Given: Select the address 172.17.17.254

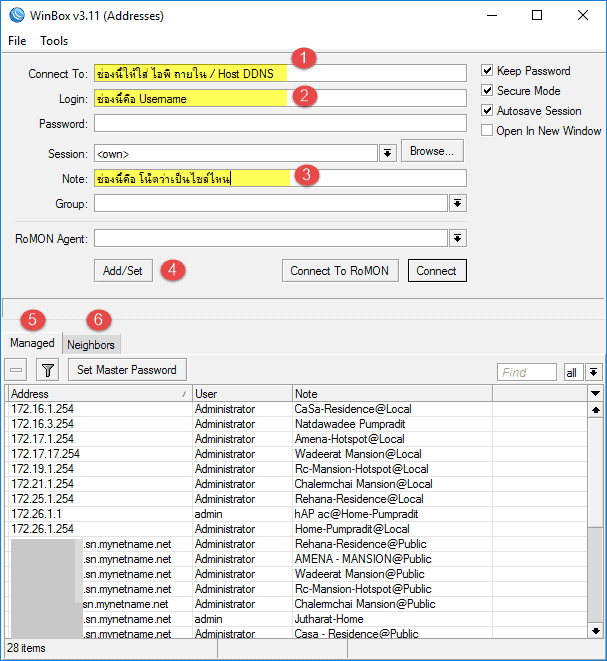Looking at the screenshot, I should pos(46,454).
